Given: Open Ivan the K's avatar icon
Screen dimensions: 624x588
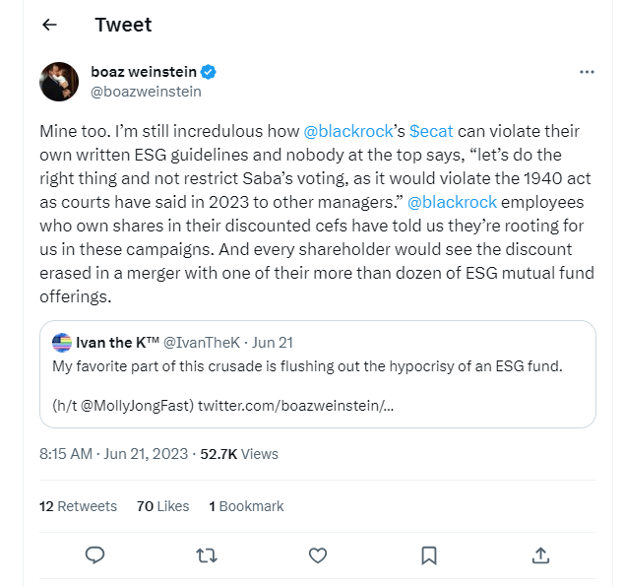Looking at the screenshot, I should (61, 343).
